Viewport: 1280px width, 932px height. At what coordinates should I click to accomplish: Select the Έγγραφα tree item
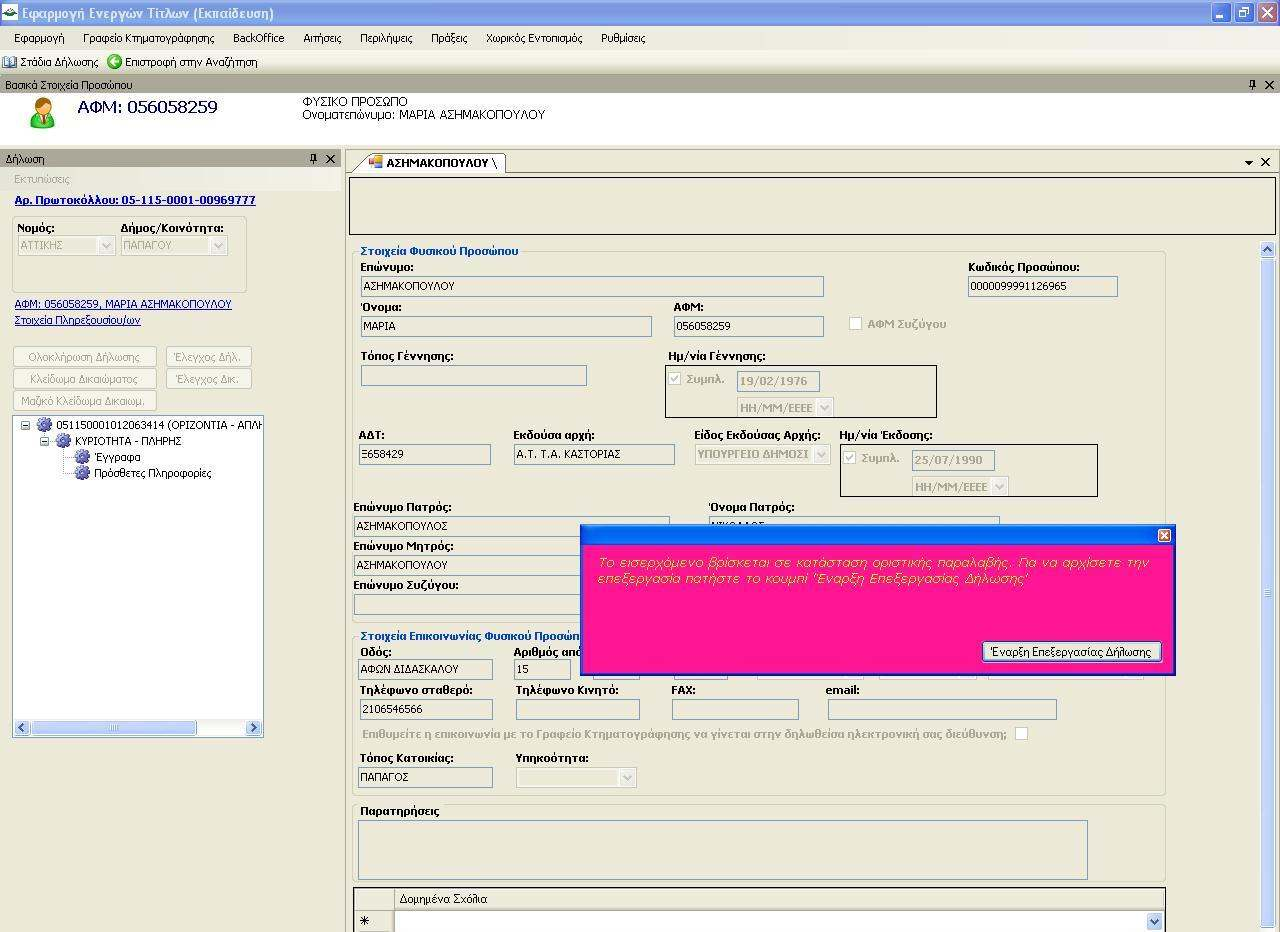(118, 457)
